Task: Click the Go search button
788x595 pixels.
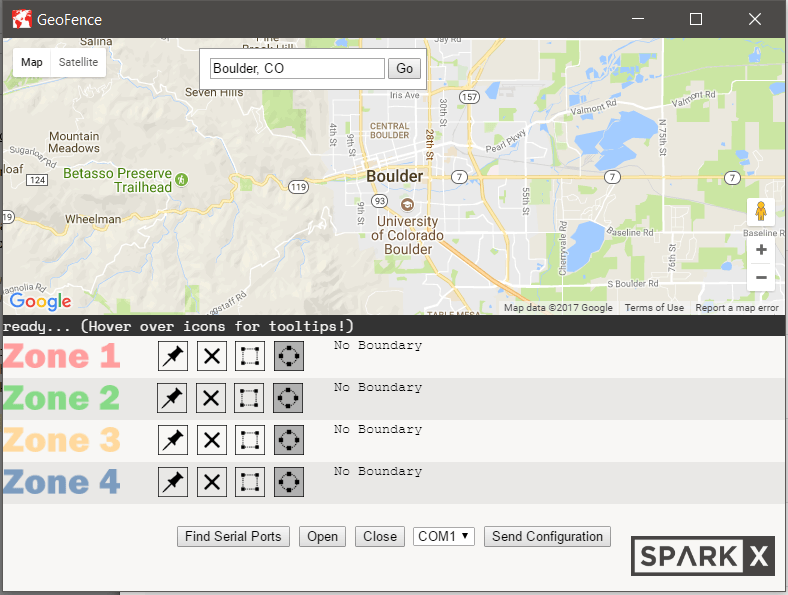Action: coord(404,68)
